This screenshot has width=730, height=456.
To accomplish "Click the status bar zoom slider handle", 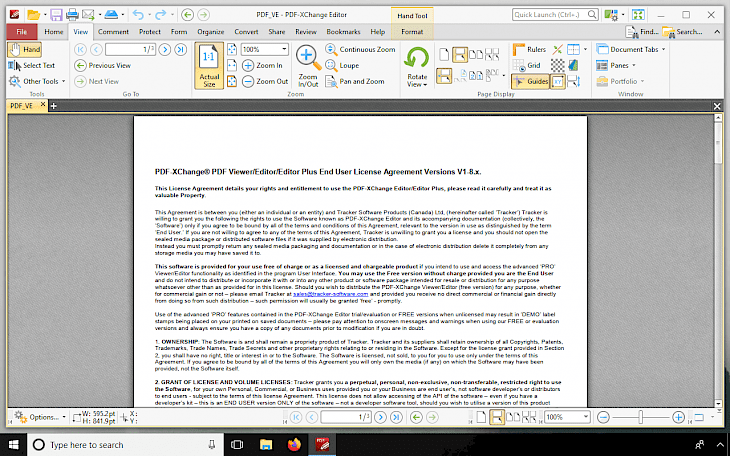I will click(641, 417).
